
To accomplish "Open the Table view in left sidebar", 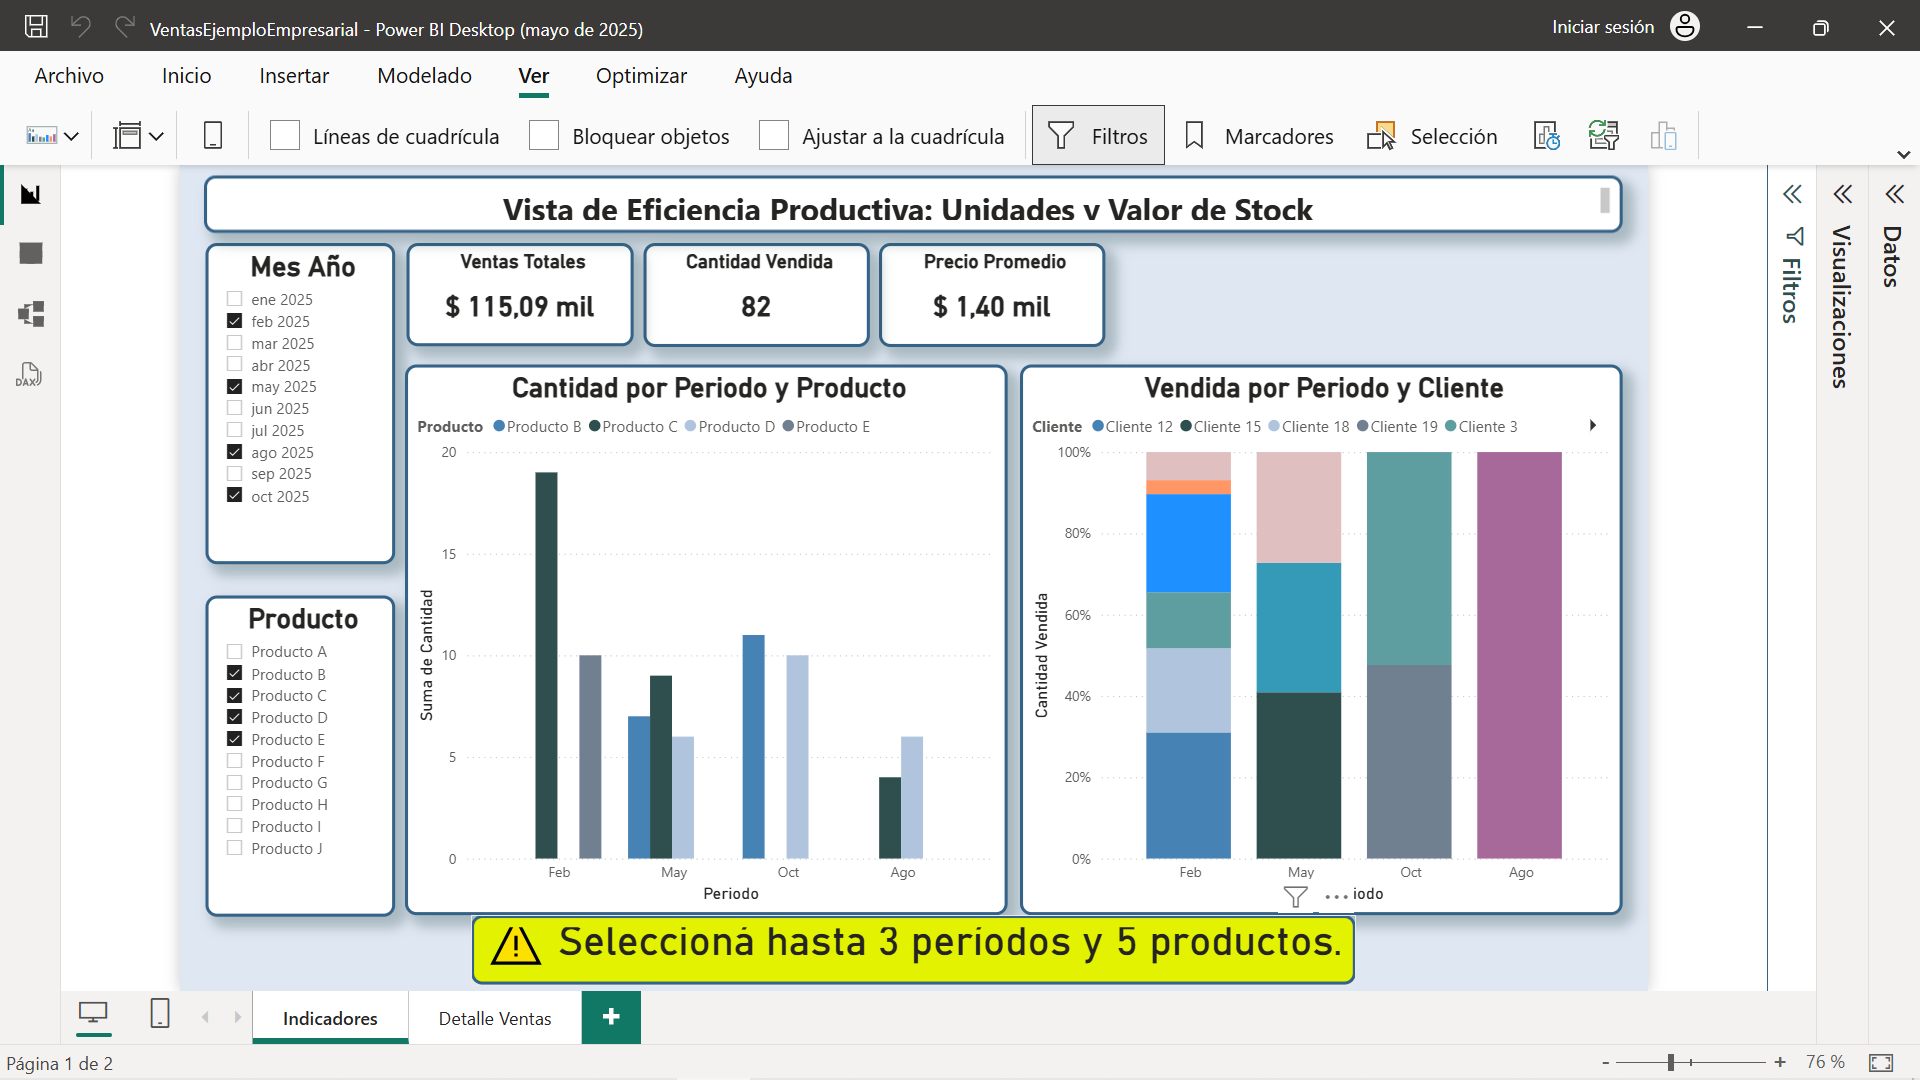I will click(x=31, y=254).
